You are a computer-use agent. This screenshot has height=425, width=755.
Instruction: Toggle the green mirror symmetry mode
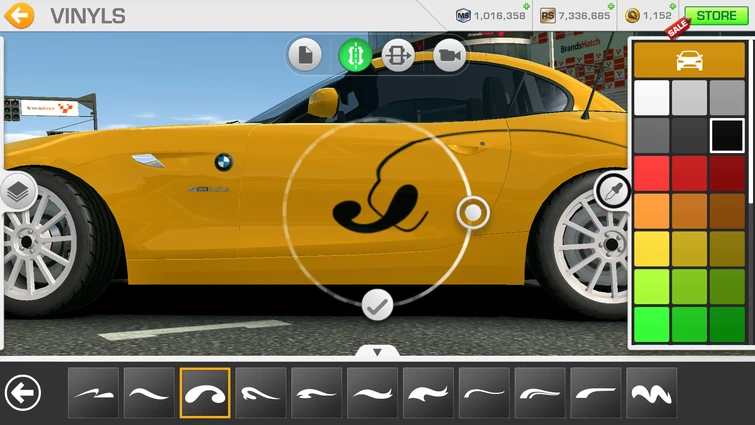point(355,56)
